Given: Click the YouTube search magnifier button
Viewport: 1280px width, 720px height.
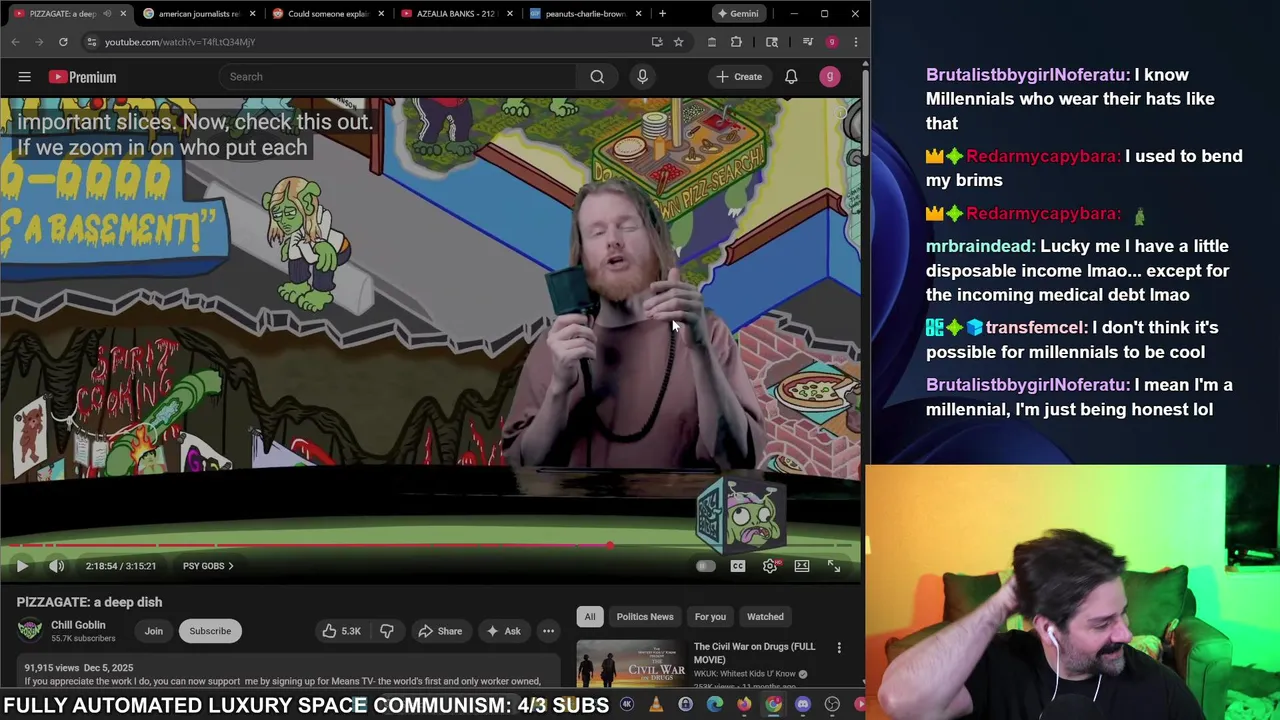Looking at the screenshot, I should (597, 77).
